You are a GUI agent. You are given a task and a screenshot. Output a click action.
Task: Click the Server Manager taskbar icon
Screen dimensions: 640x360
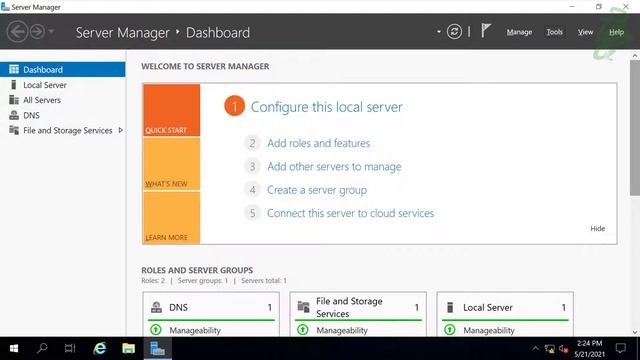click(x=158, y=348)
